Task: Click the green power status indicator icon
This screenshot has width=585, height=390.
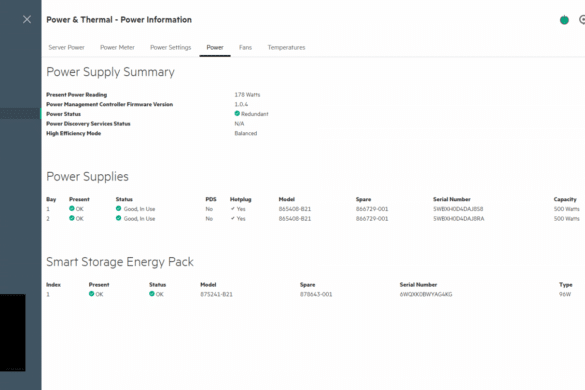Action: (564, 20)
